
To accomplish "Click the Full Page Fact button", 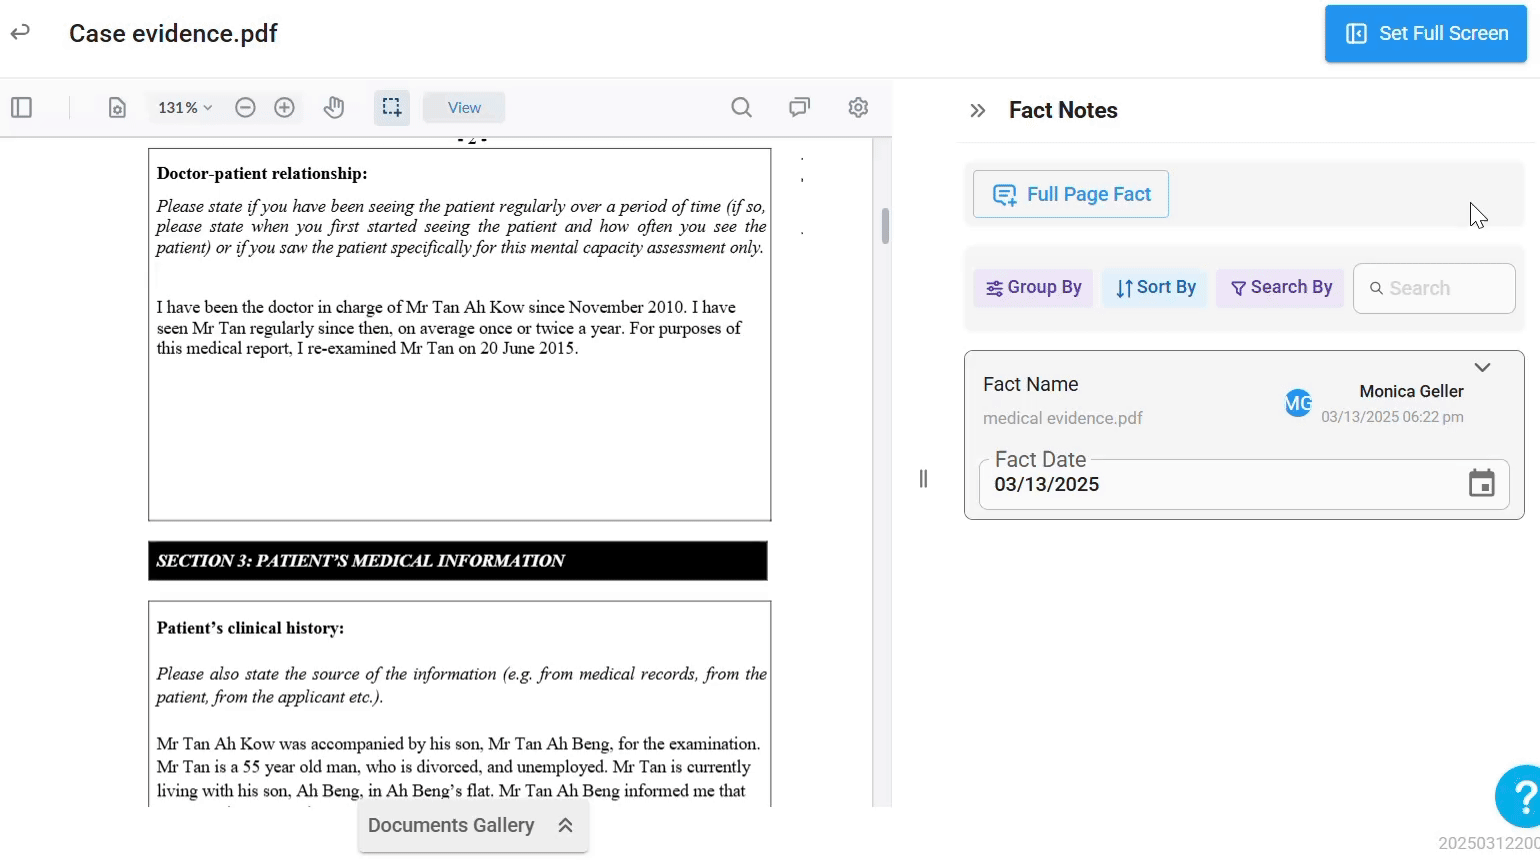I will pos(1070,194).
